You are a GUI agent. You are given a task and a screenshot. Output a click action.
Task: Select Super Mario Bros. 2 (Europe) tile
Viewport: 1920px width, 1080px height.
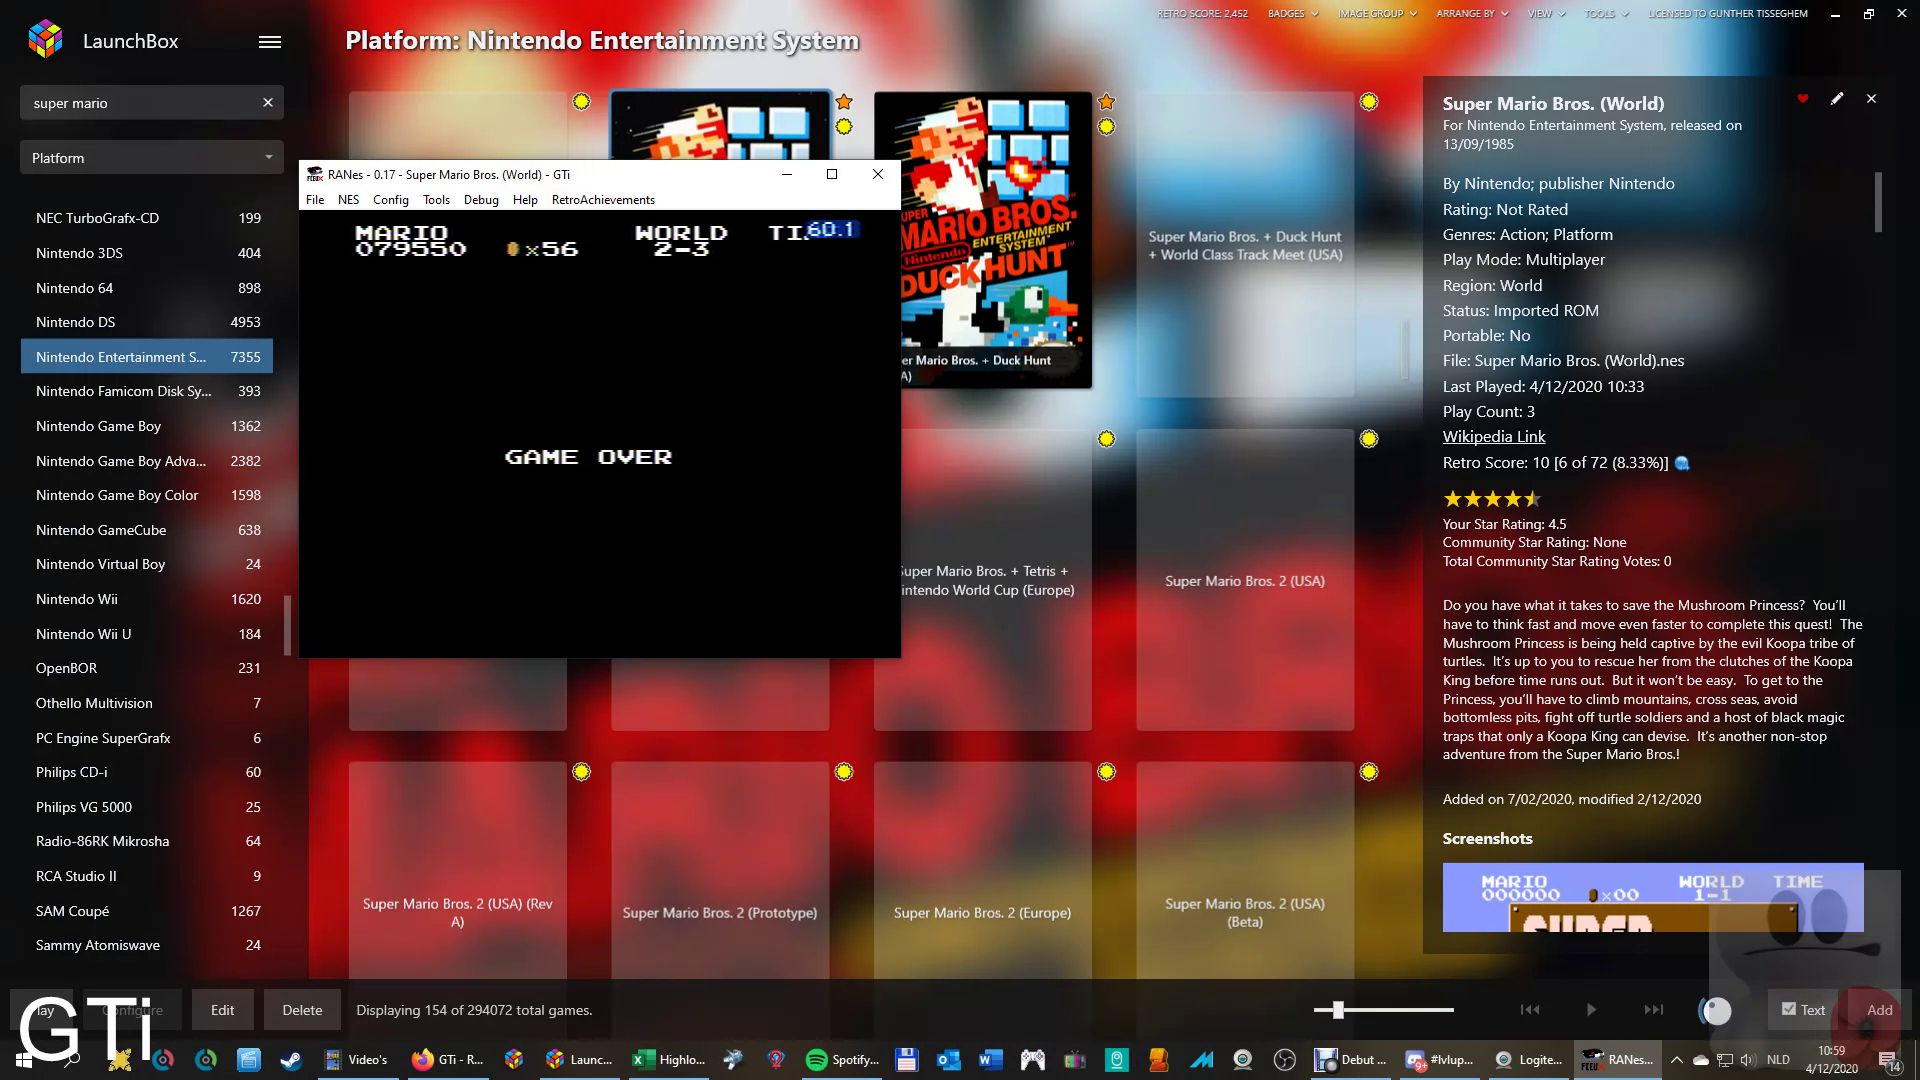(x=982, y=870)
